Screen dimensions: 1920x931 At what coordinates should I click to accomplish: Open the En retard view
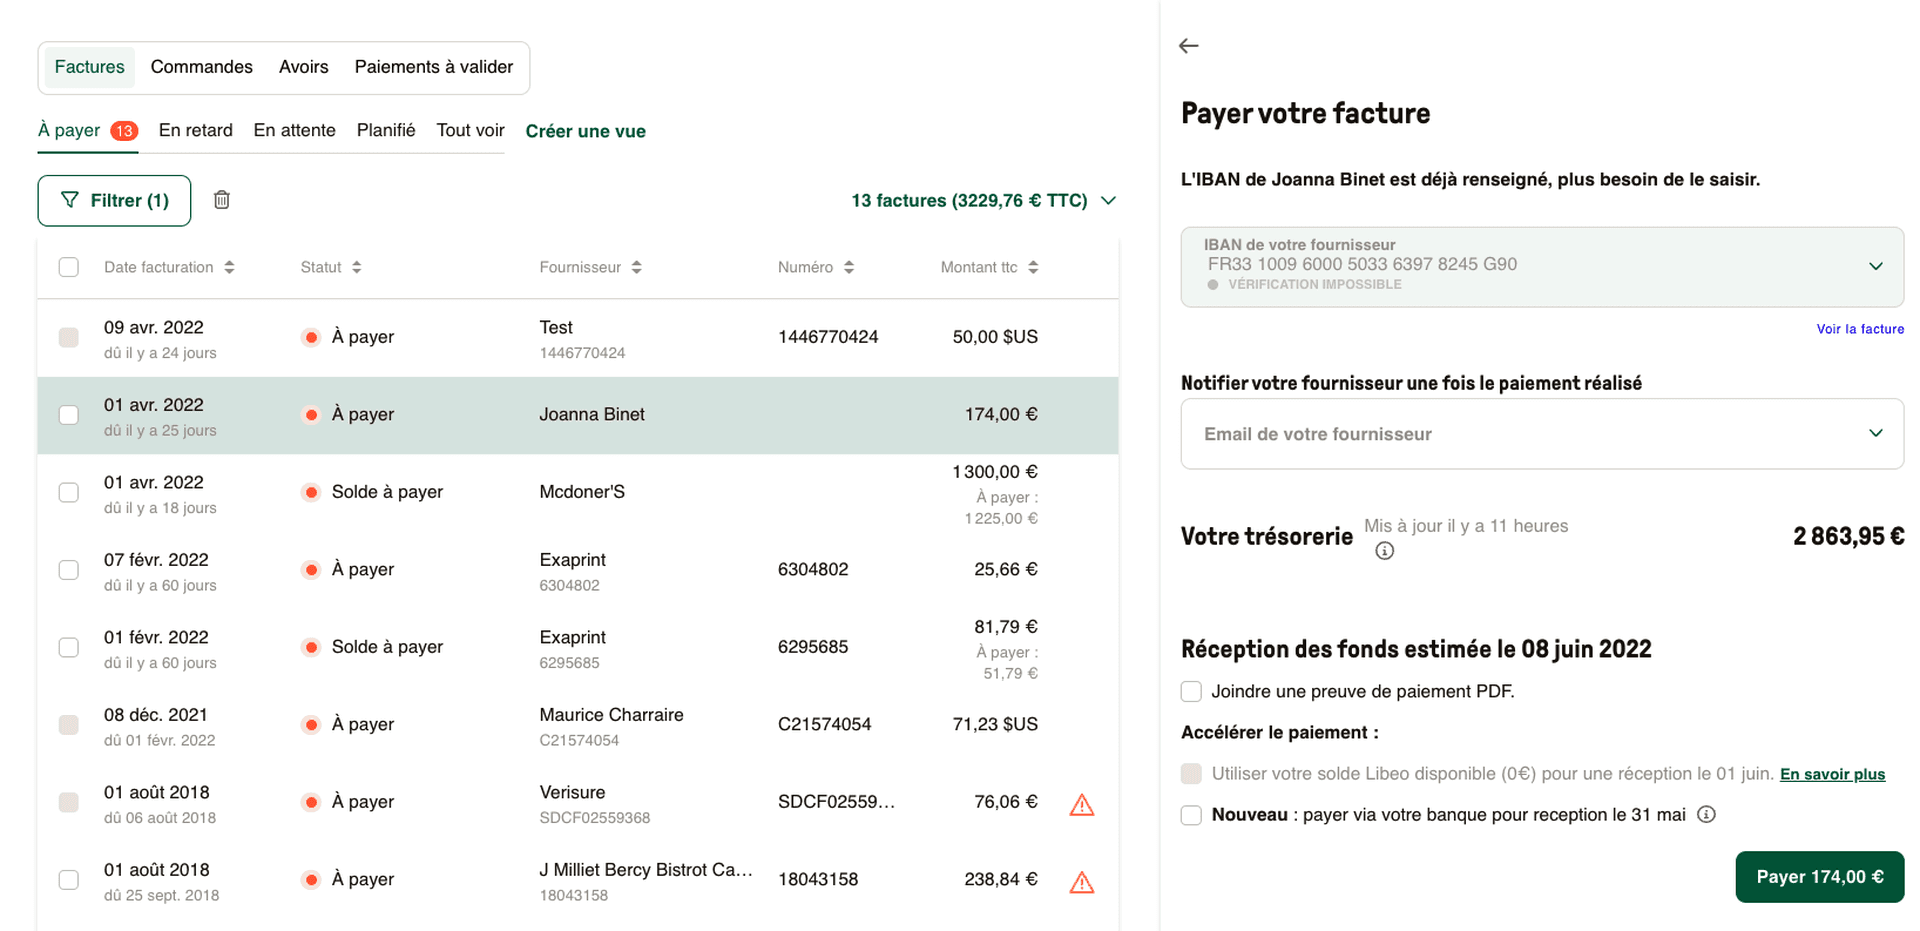tap(195, 130)
